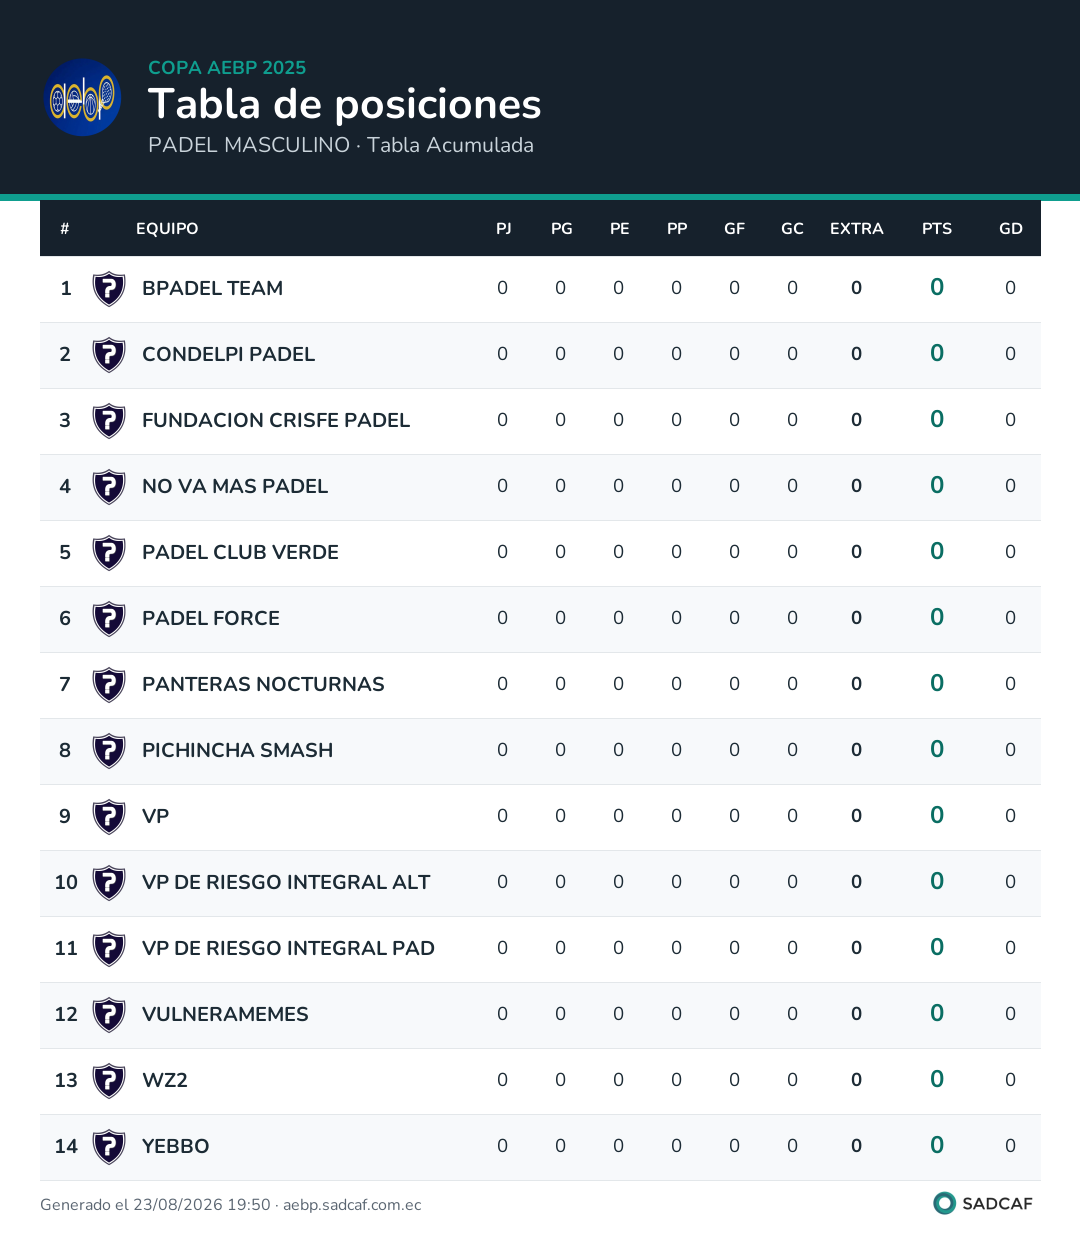Open the FUNDACION CRISFE PADEL team name

tap(276, 420)
